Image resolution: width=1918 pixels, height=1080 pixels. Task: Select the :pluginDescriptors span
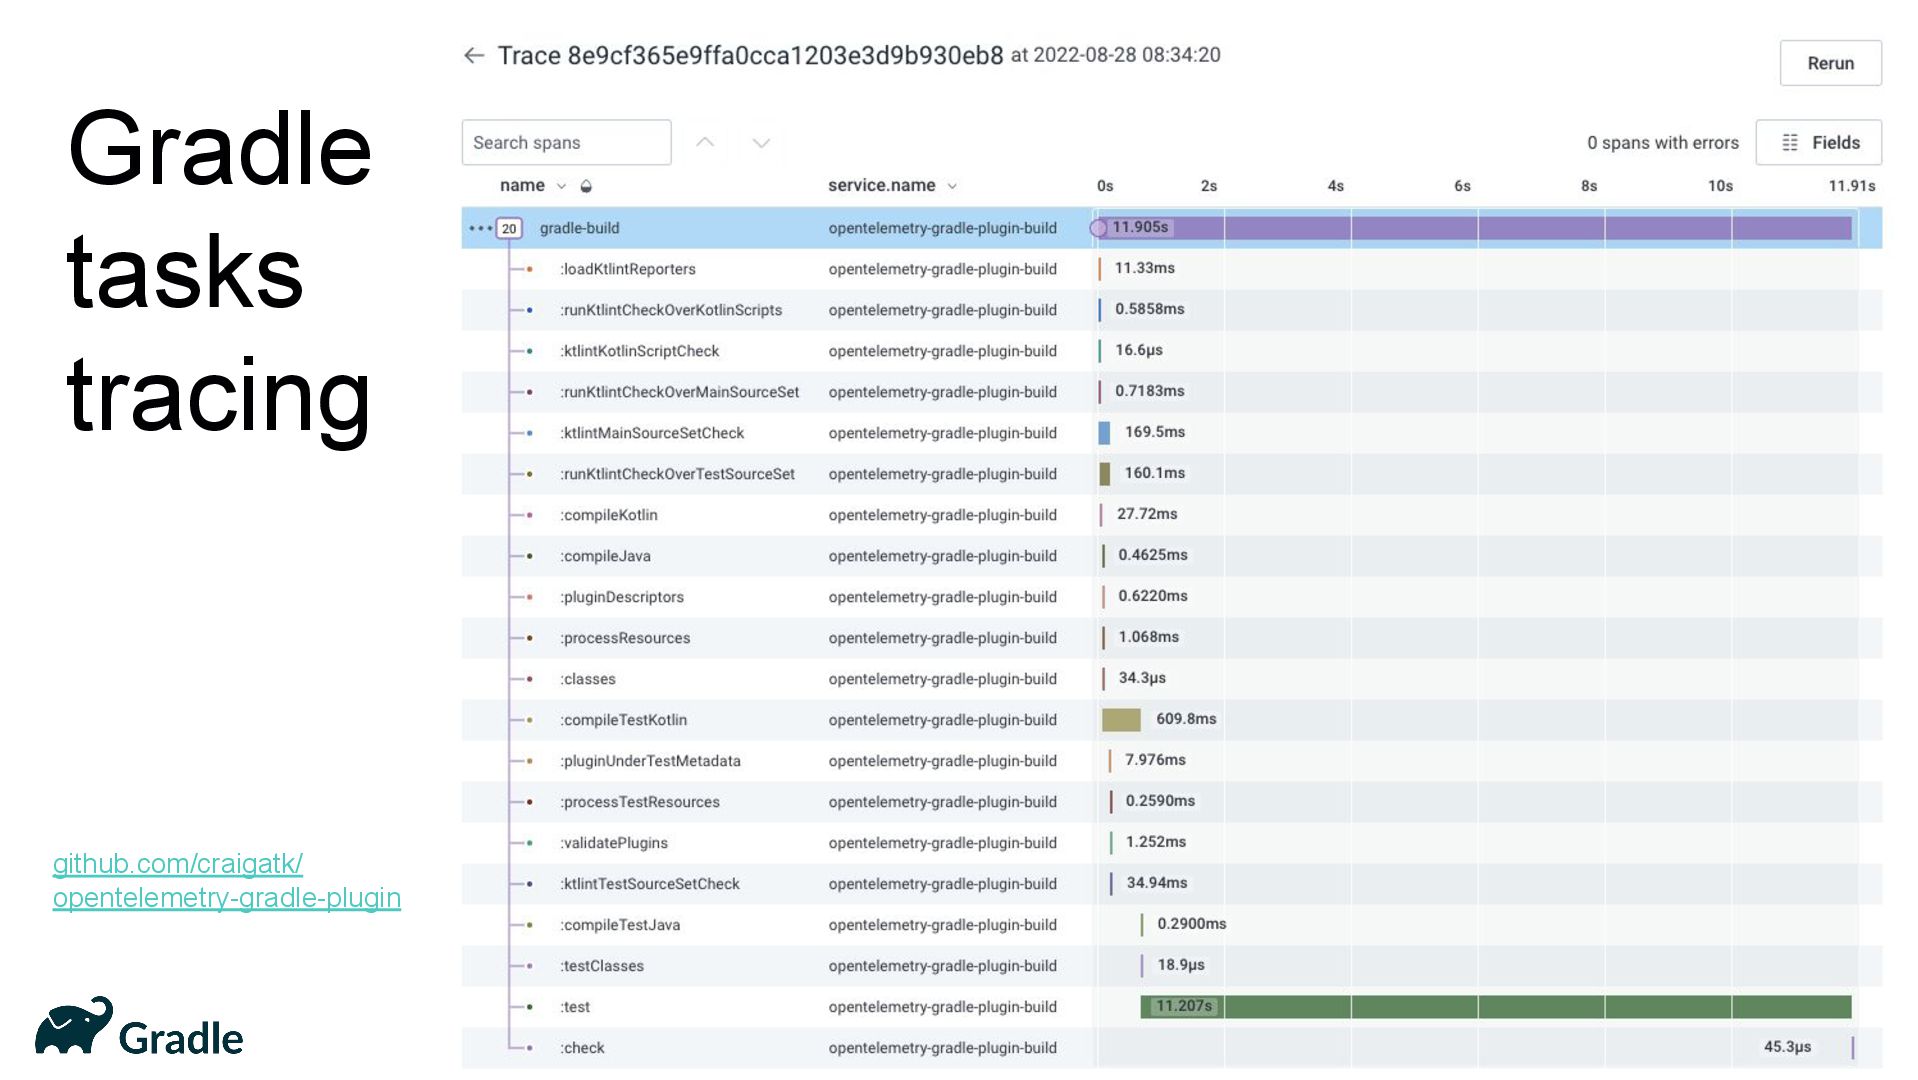point(622,597)
